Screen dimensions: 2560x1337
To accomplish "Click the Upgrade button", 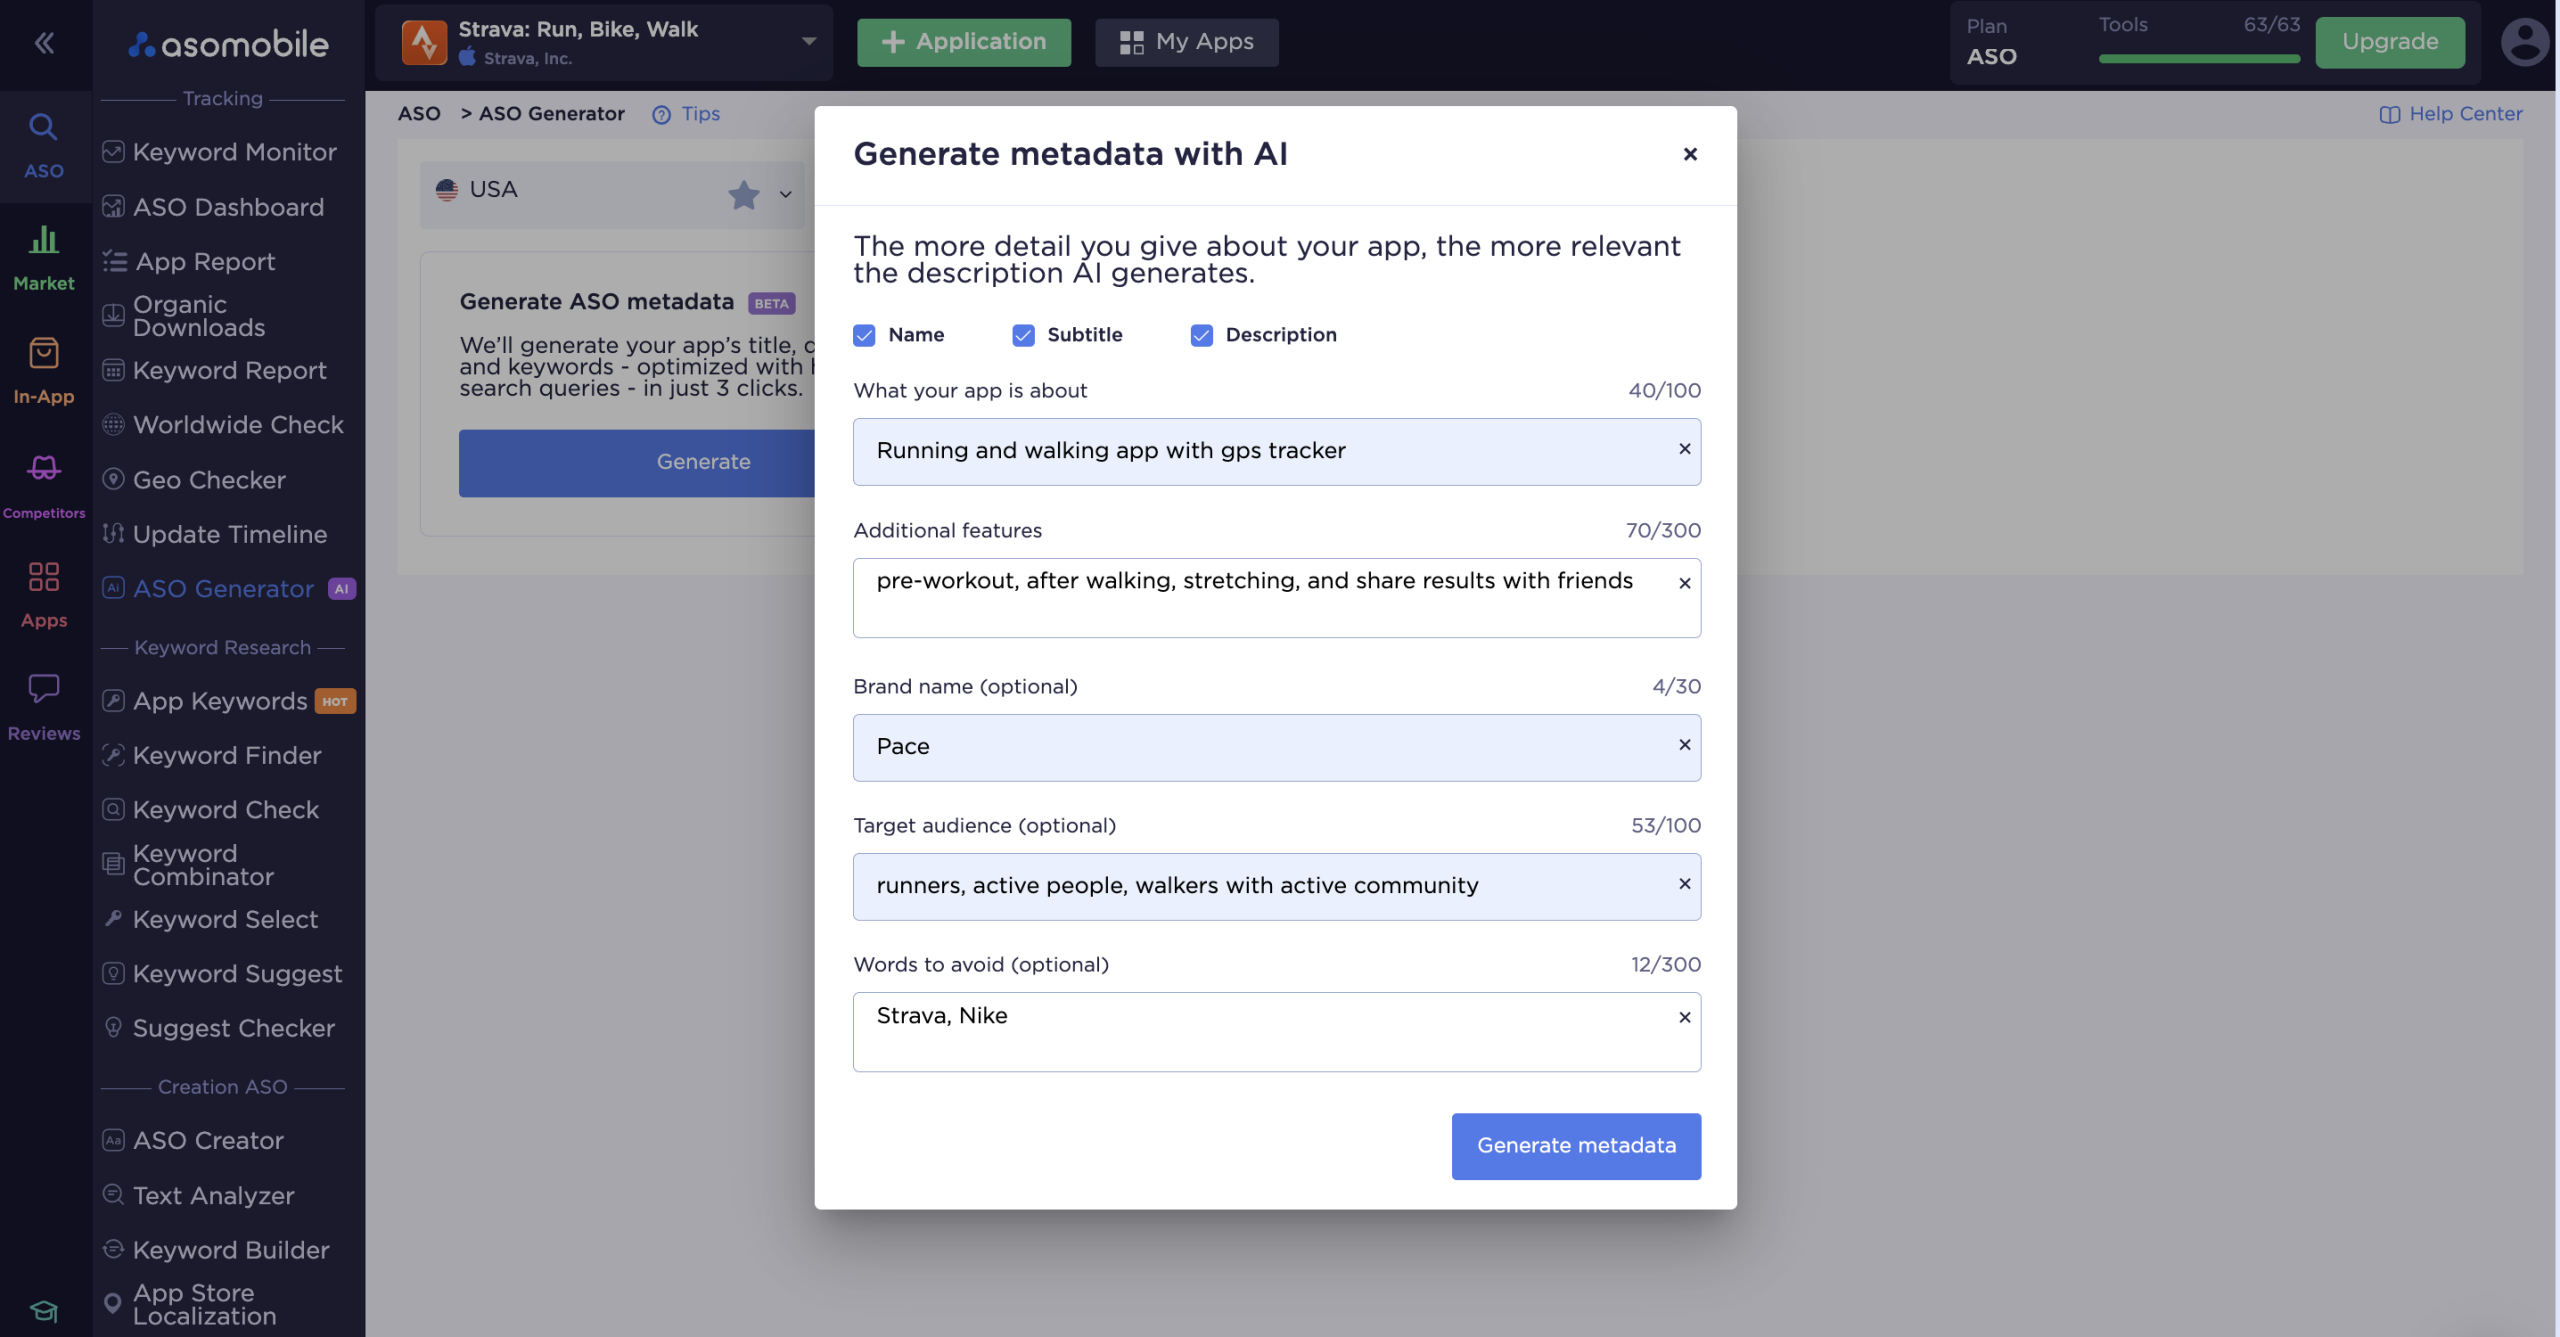I will pos(2390,42).
